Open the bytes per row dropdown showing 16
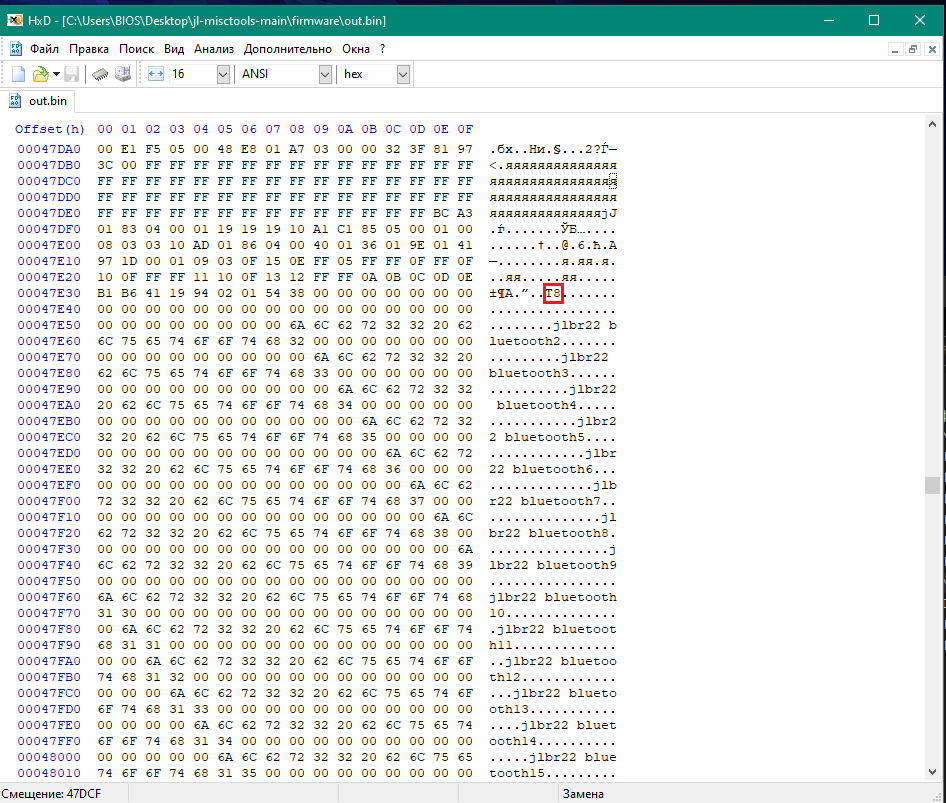 click(x=223, y=74)
